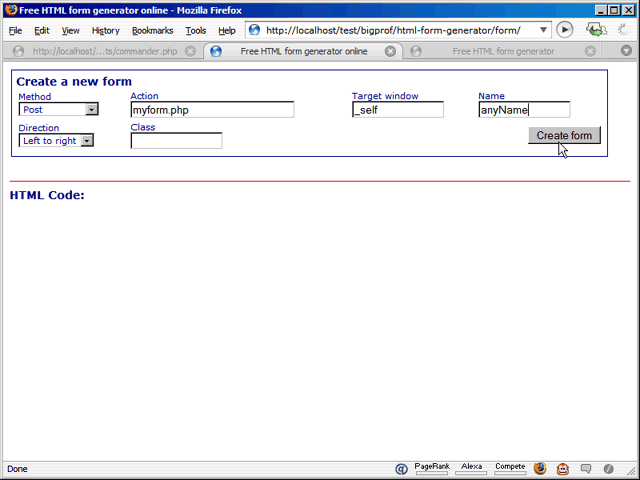Click the Compete rank indicator in status bar
This screenshot has height=480, width=640.
(510, 469)
